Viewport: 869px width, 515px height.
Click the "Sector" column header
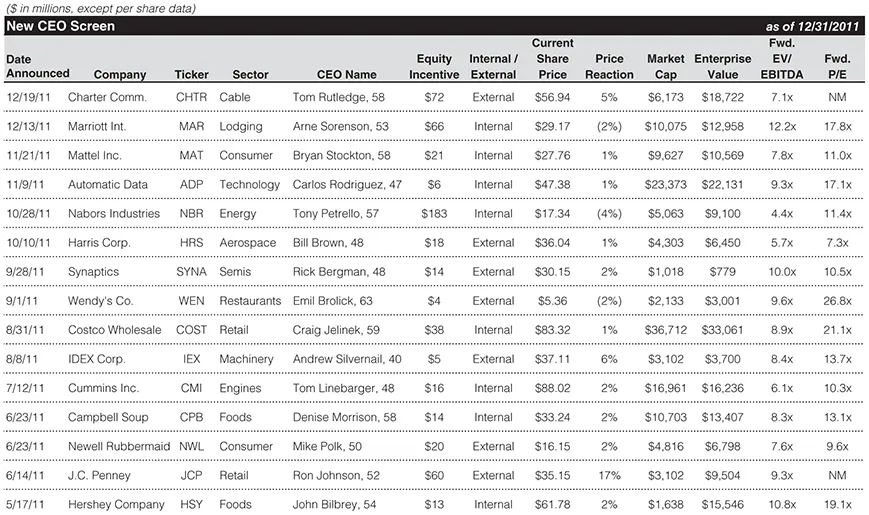click(250, 75)
